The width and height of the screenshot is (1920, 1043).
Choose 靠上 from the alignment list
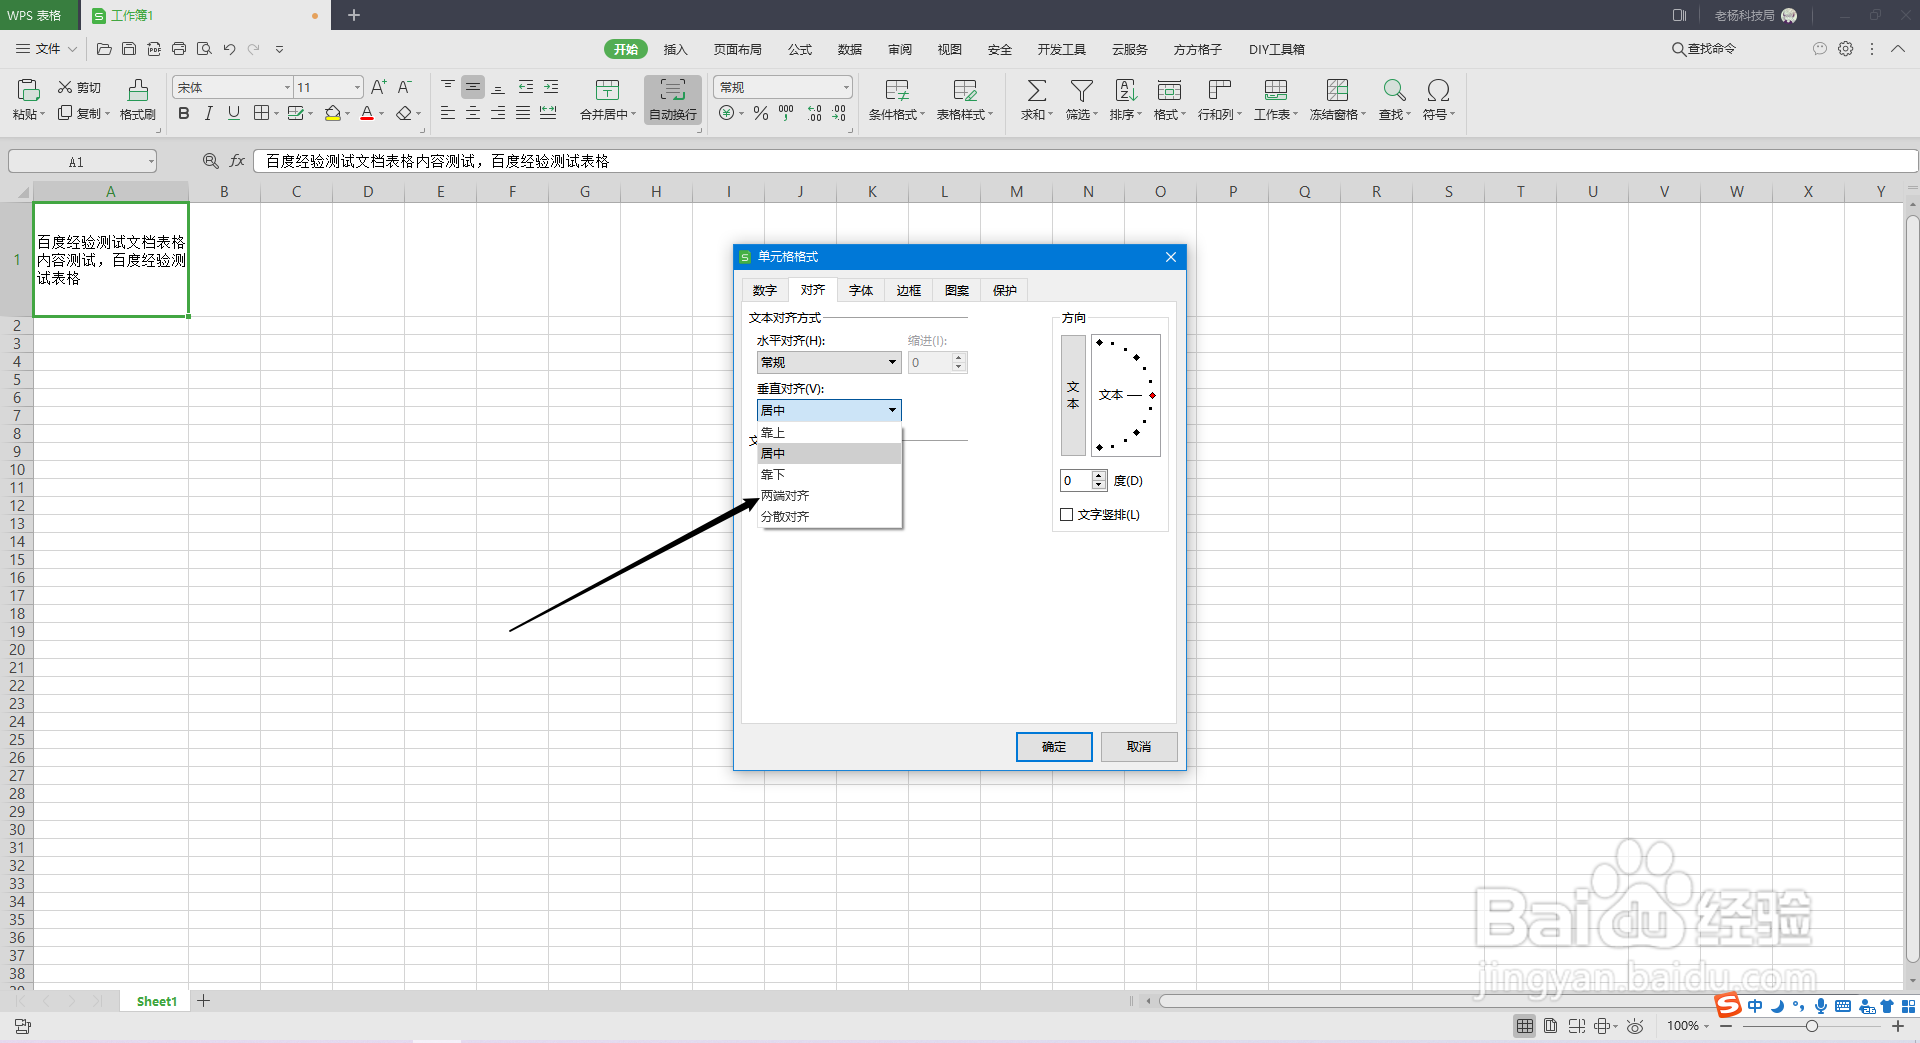click(830, 433)
